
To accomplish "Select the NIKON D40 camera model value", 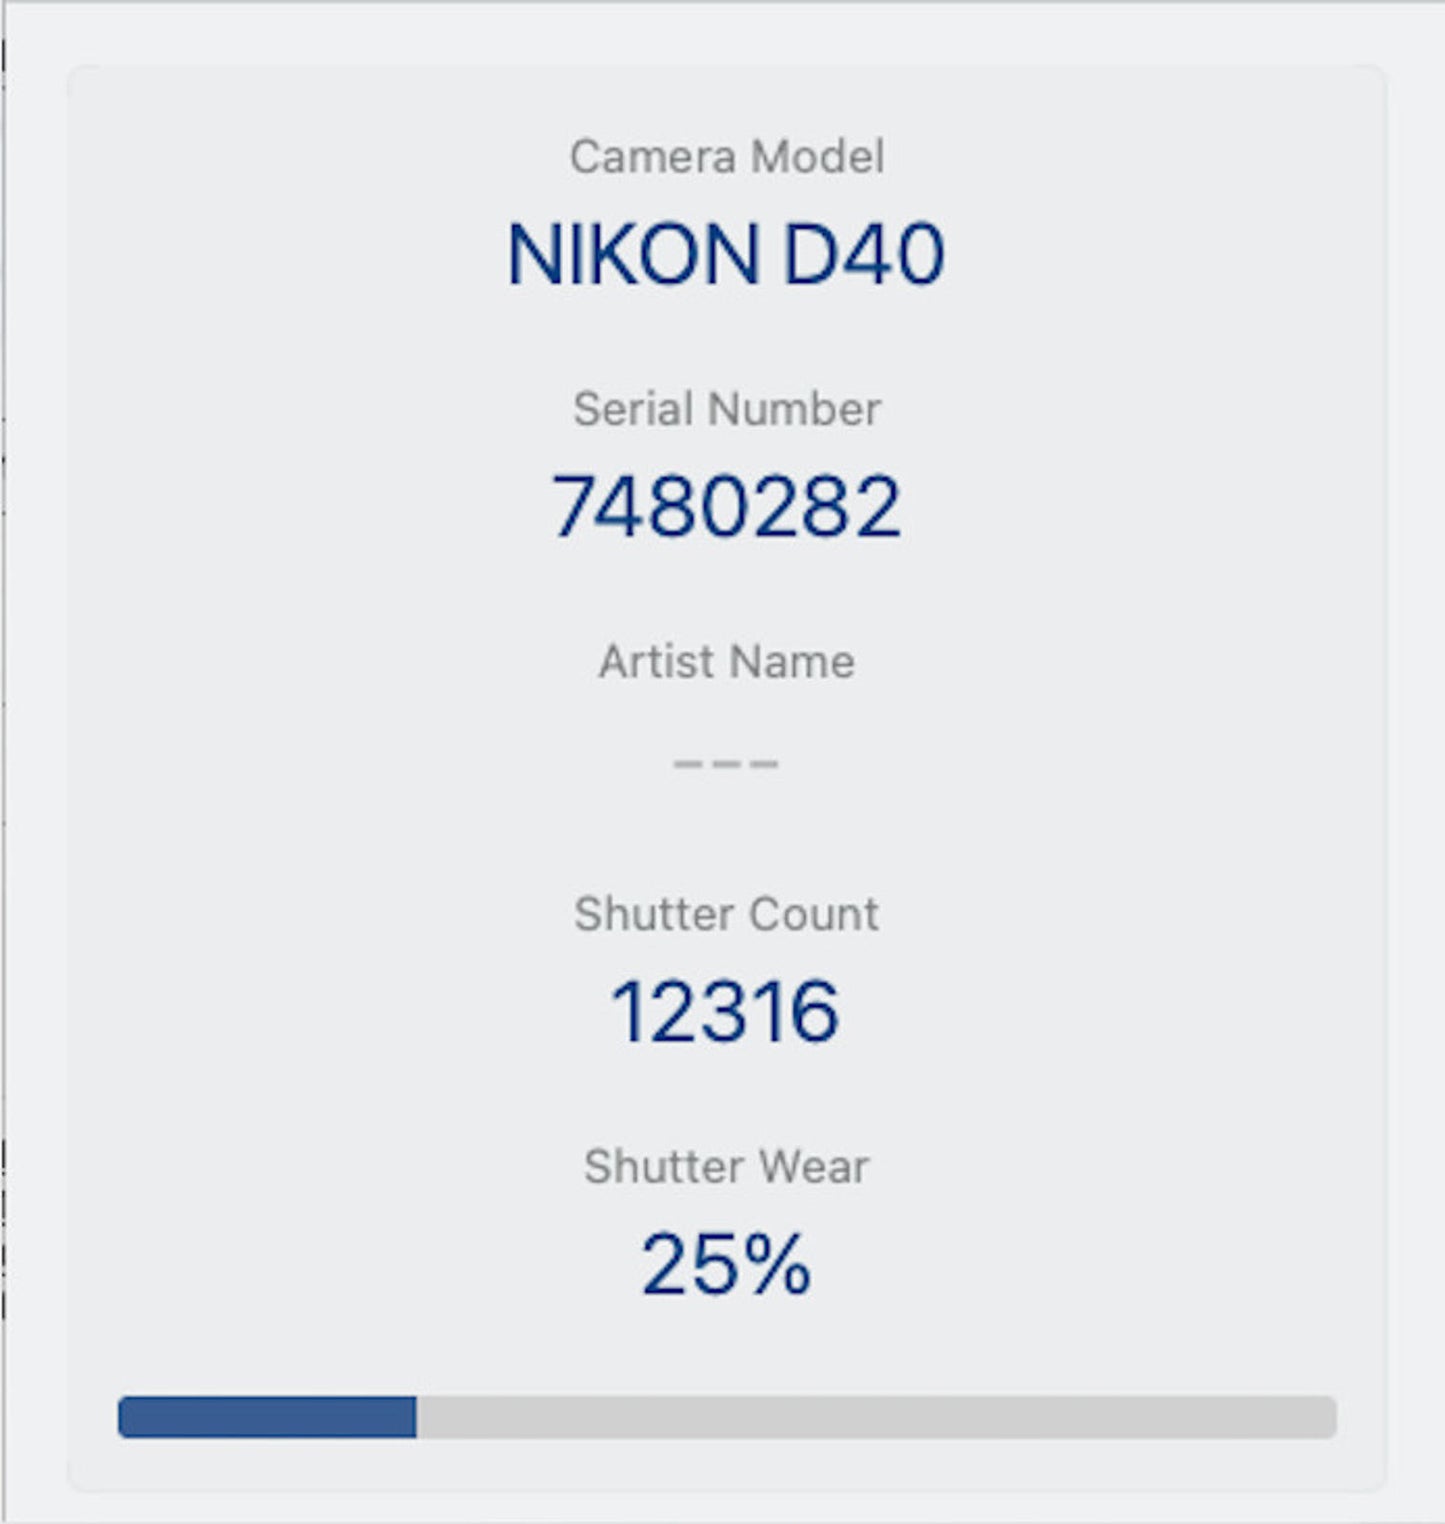I will pos(726,255).
